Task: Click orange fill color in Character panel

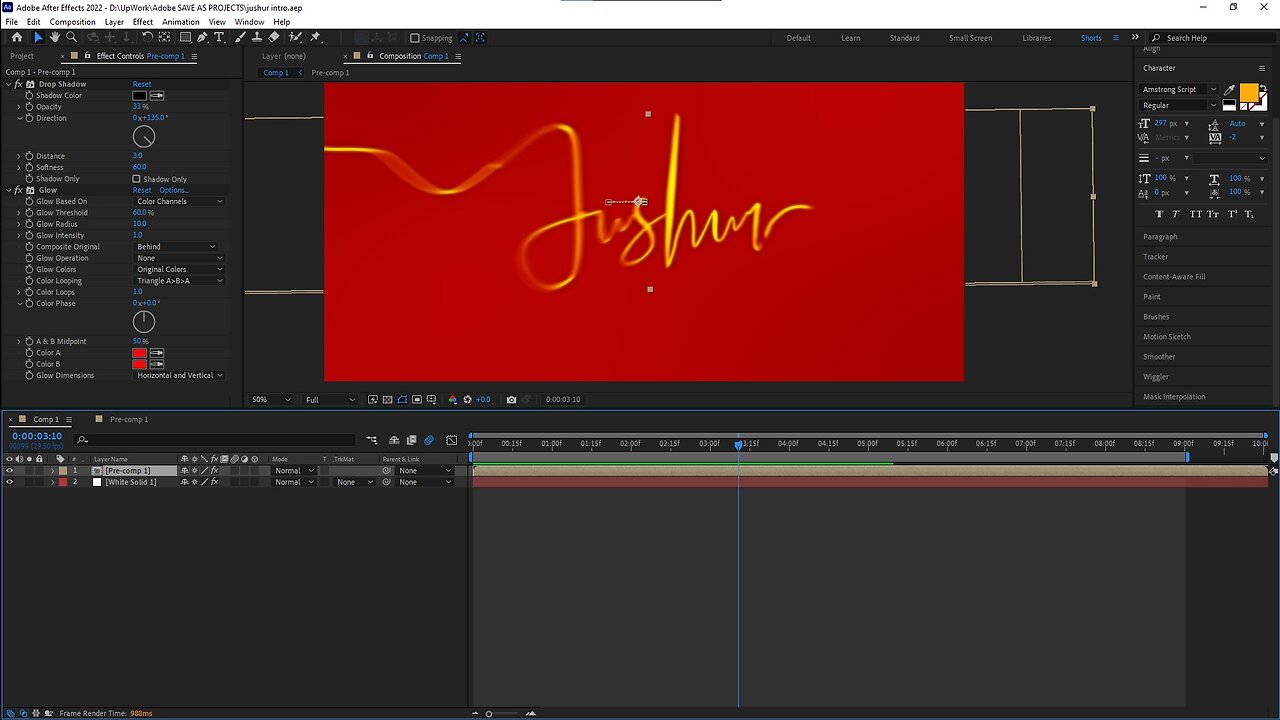Action: point(1249,93)
